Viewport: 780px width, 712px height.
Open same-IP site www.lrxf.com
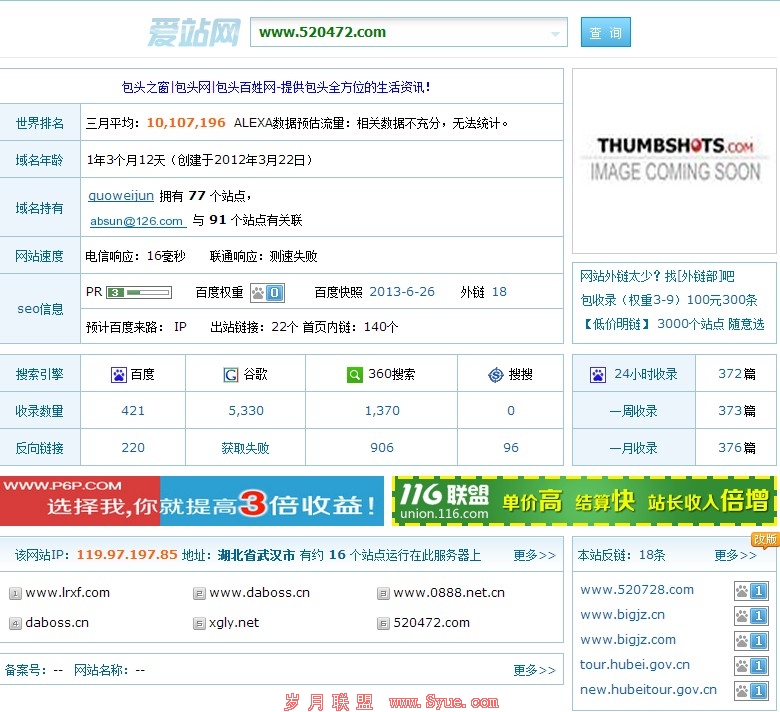coord(67,593)
